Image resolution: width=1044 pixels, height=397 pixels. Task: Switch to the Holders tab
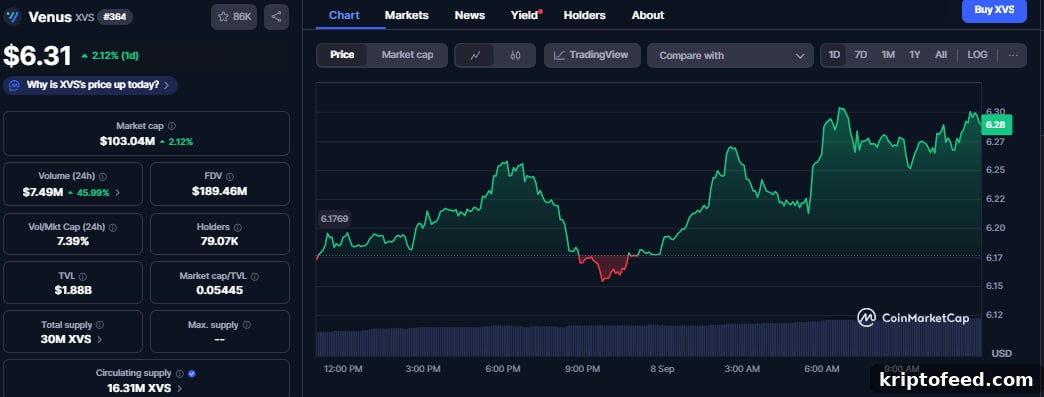point(585,15)
